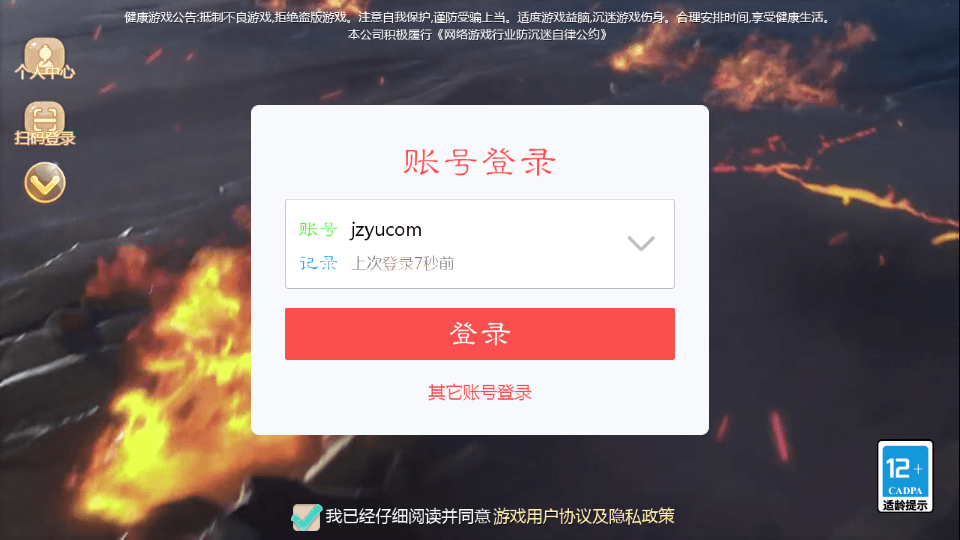
Task: Select the jzyucom account name text
Action: (386, 230)
